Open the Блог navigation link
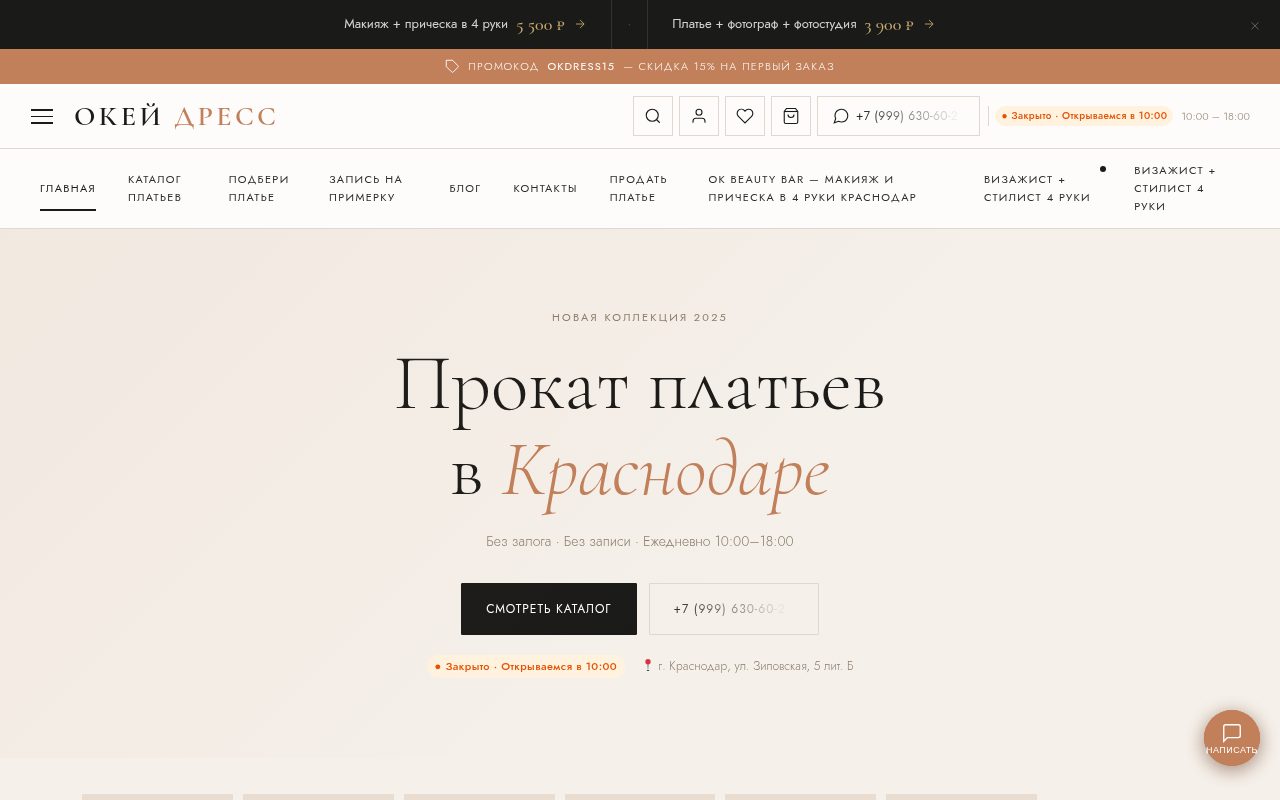Viewport: 1280px width, 800px height. pyautogui.click(x=465, y=188)
